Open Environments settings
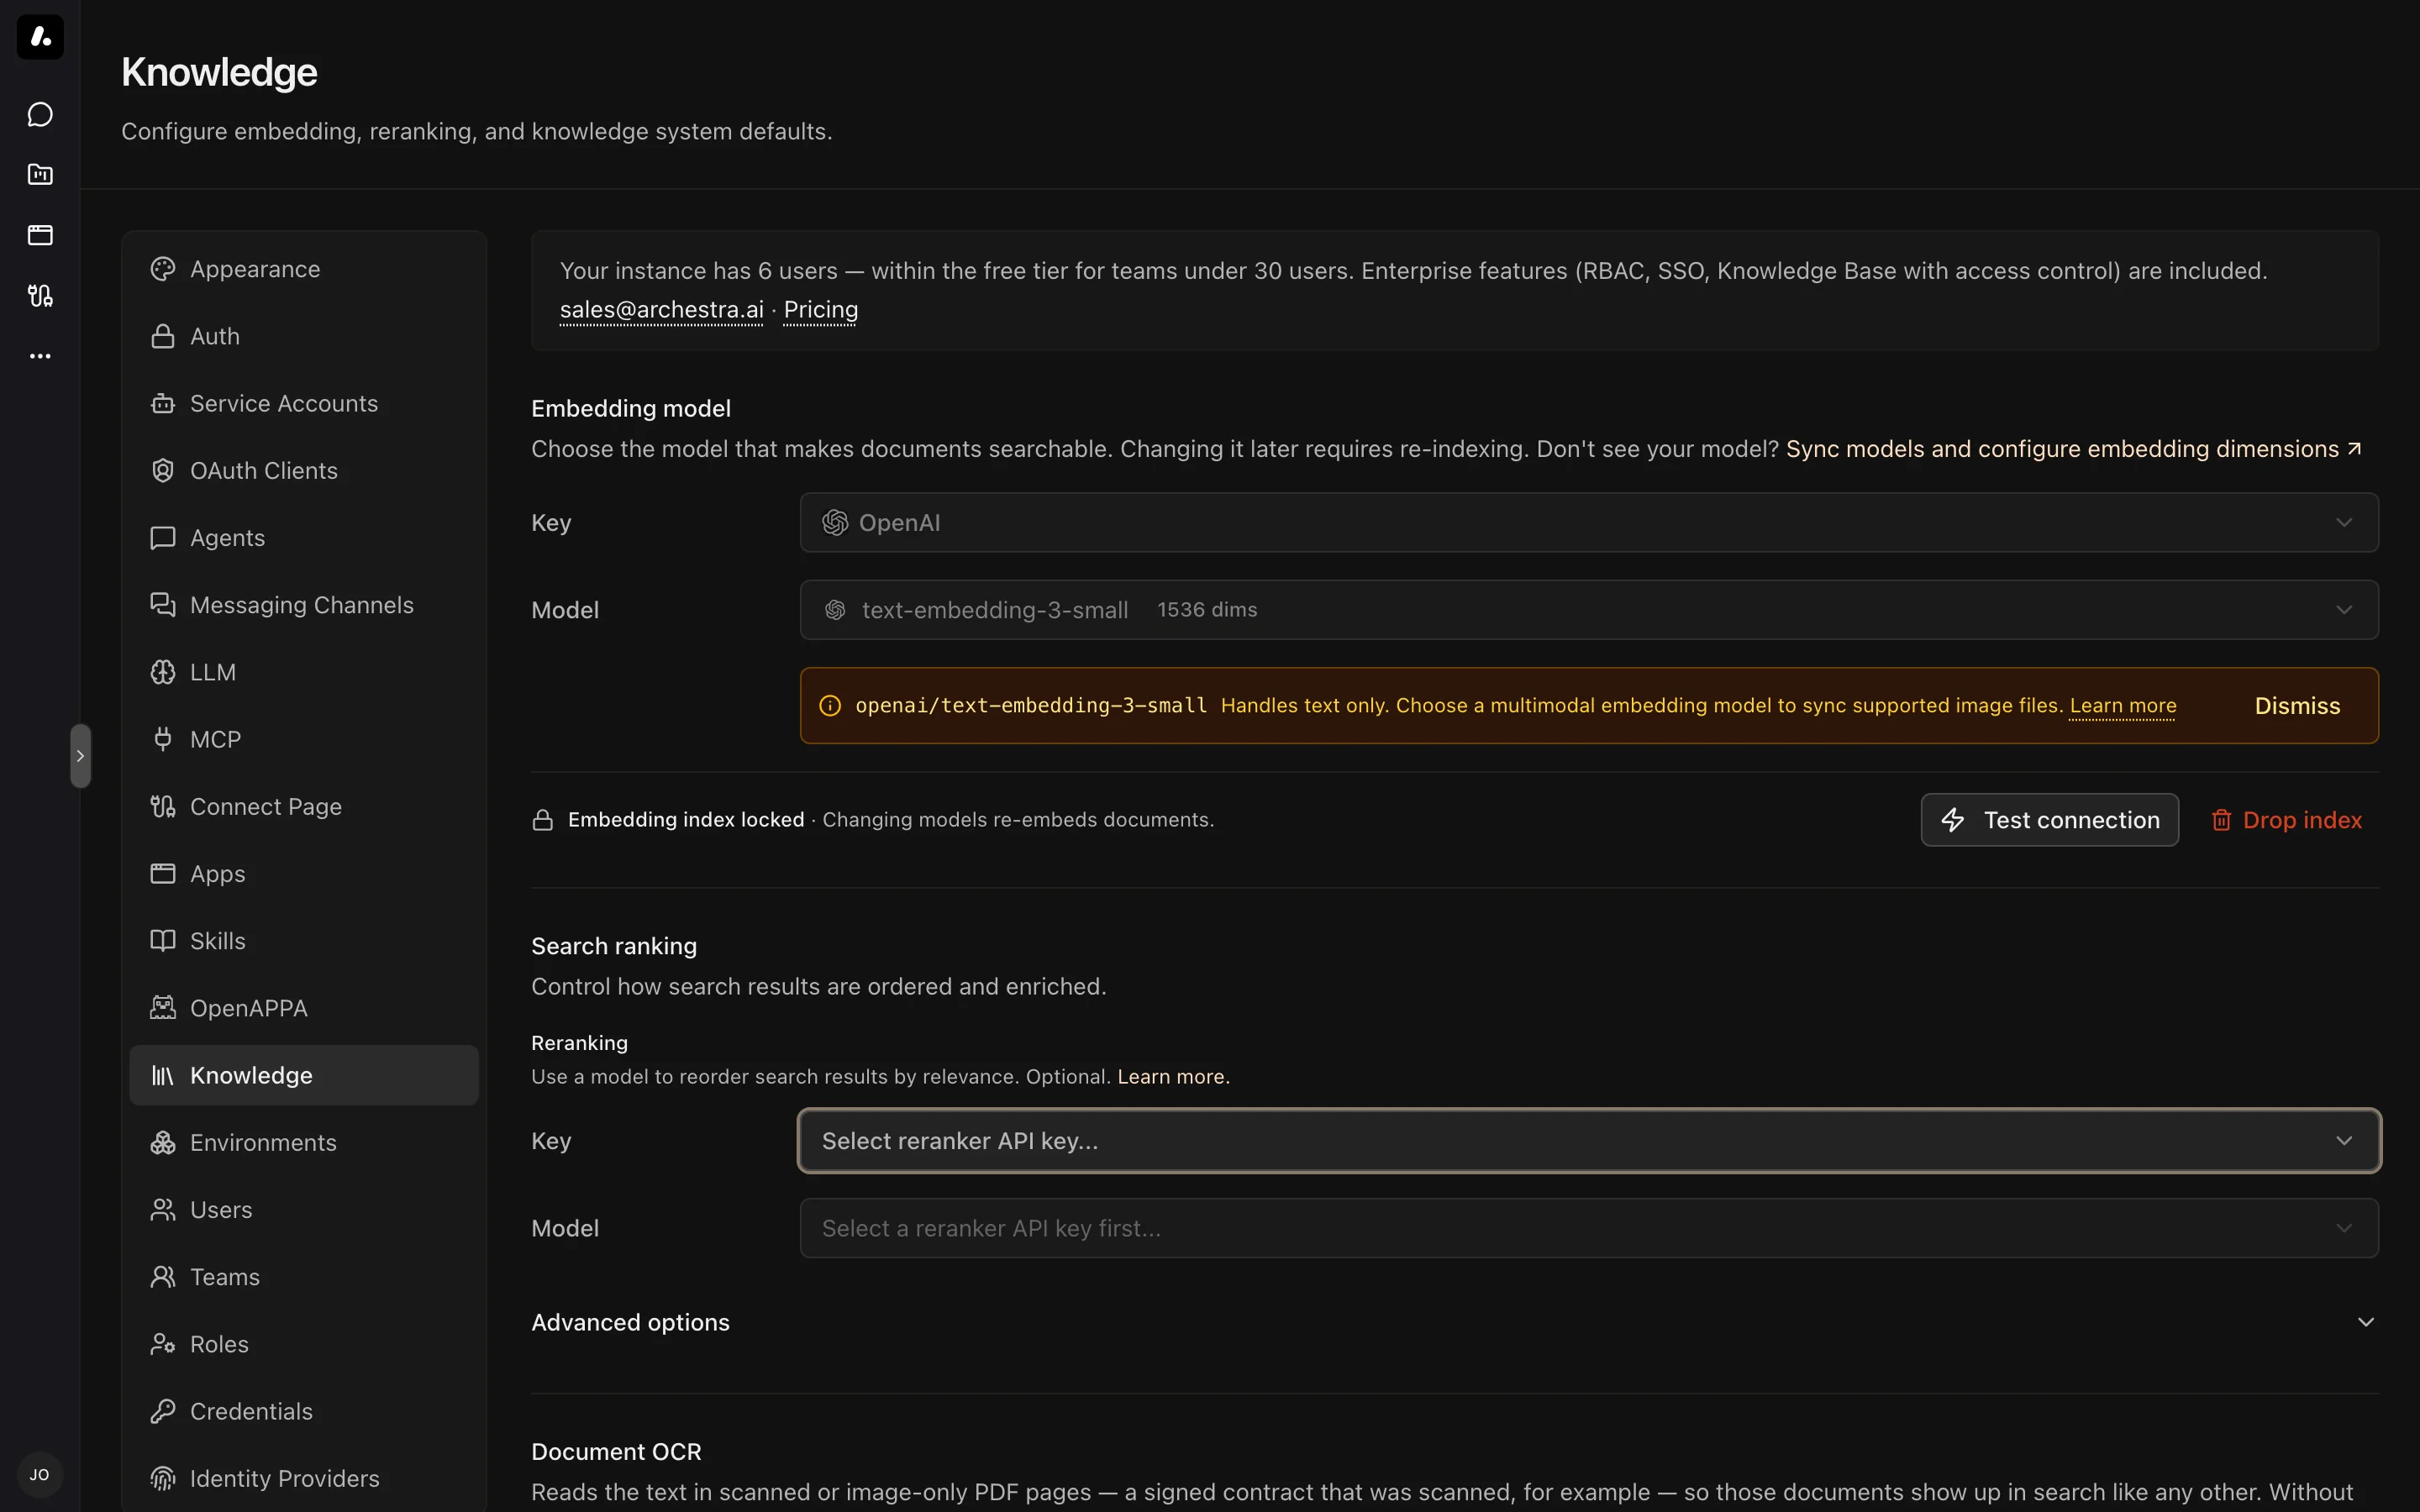Viewport: 2420px width, 1512px height. [x=304, y=1142]
